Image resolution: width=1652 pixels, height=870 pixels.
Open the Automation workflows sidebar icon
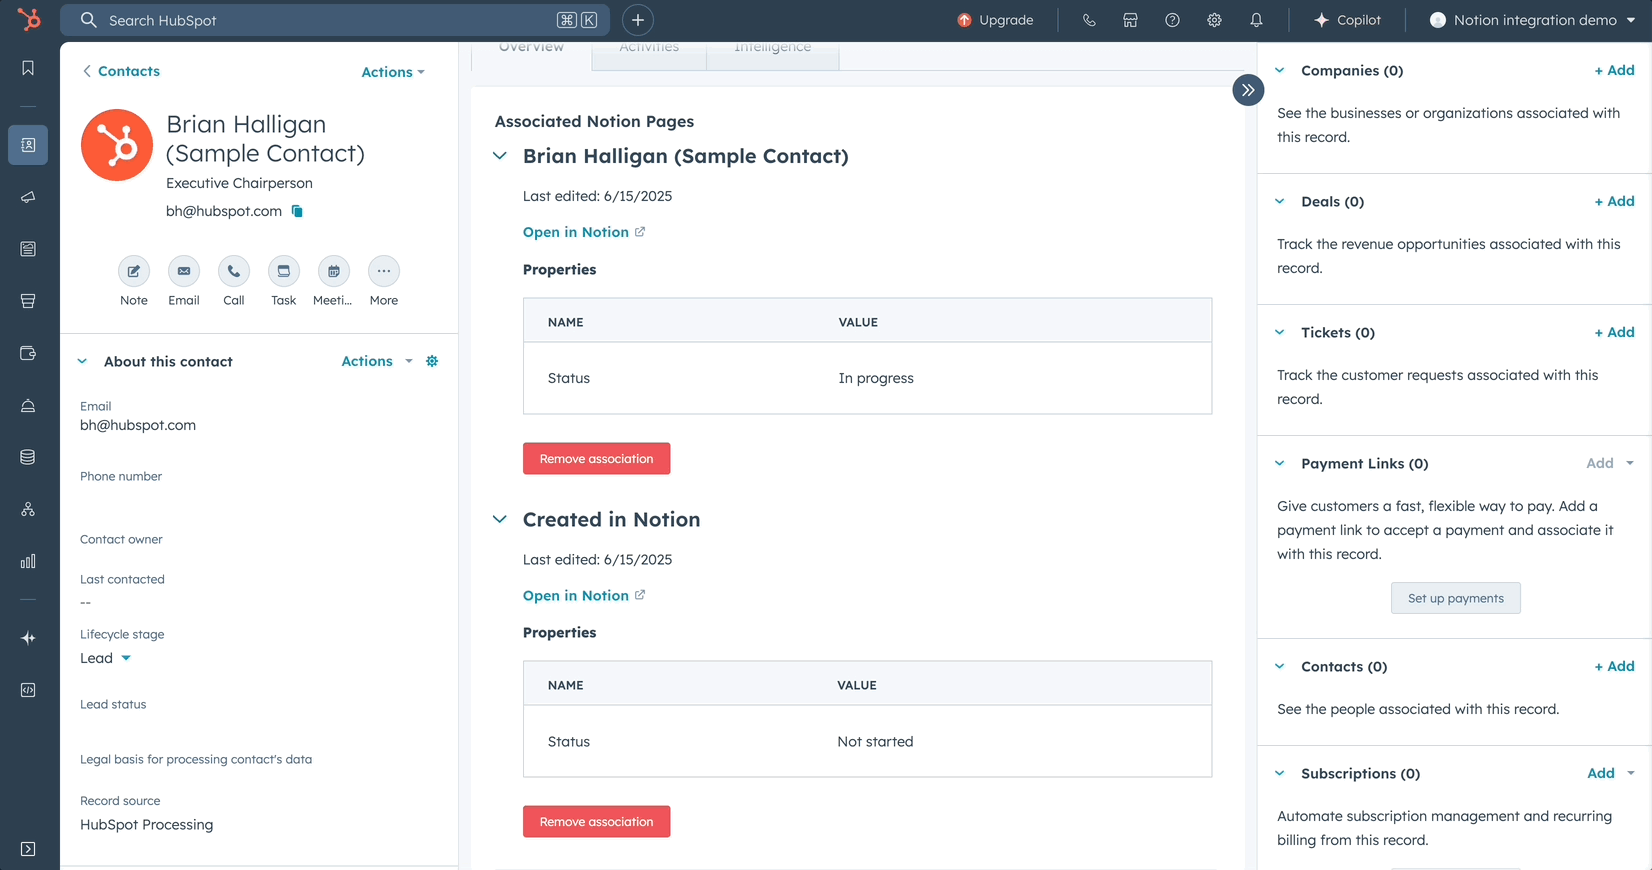click(x=28, y=509)
